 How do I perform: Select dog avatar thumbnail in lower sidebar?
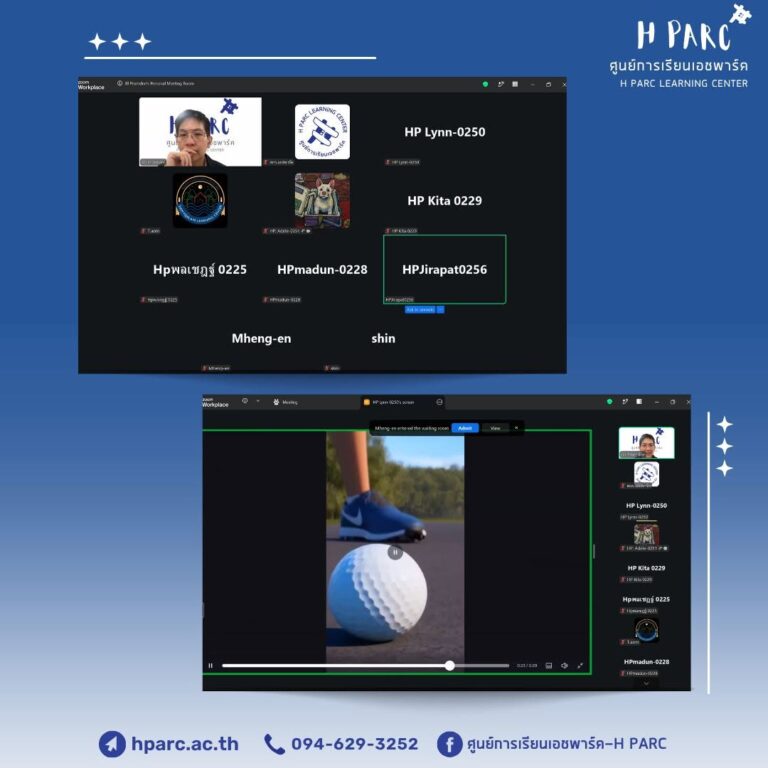click(647, 534)
